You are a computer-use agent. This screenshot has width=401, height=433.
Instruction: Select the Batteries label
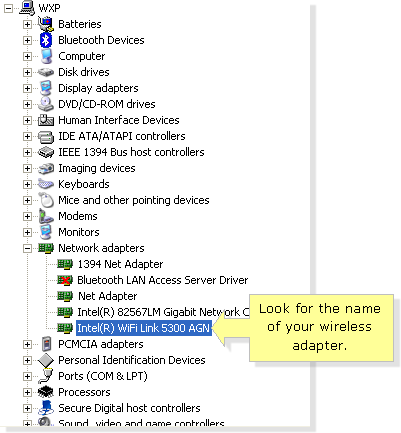tap(80, 24)
